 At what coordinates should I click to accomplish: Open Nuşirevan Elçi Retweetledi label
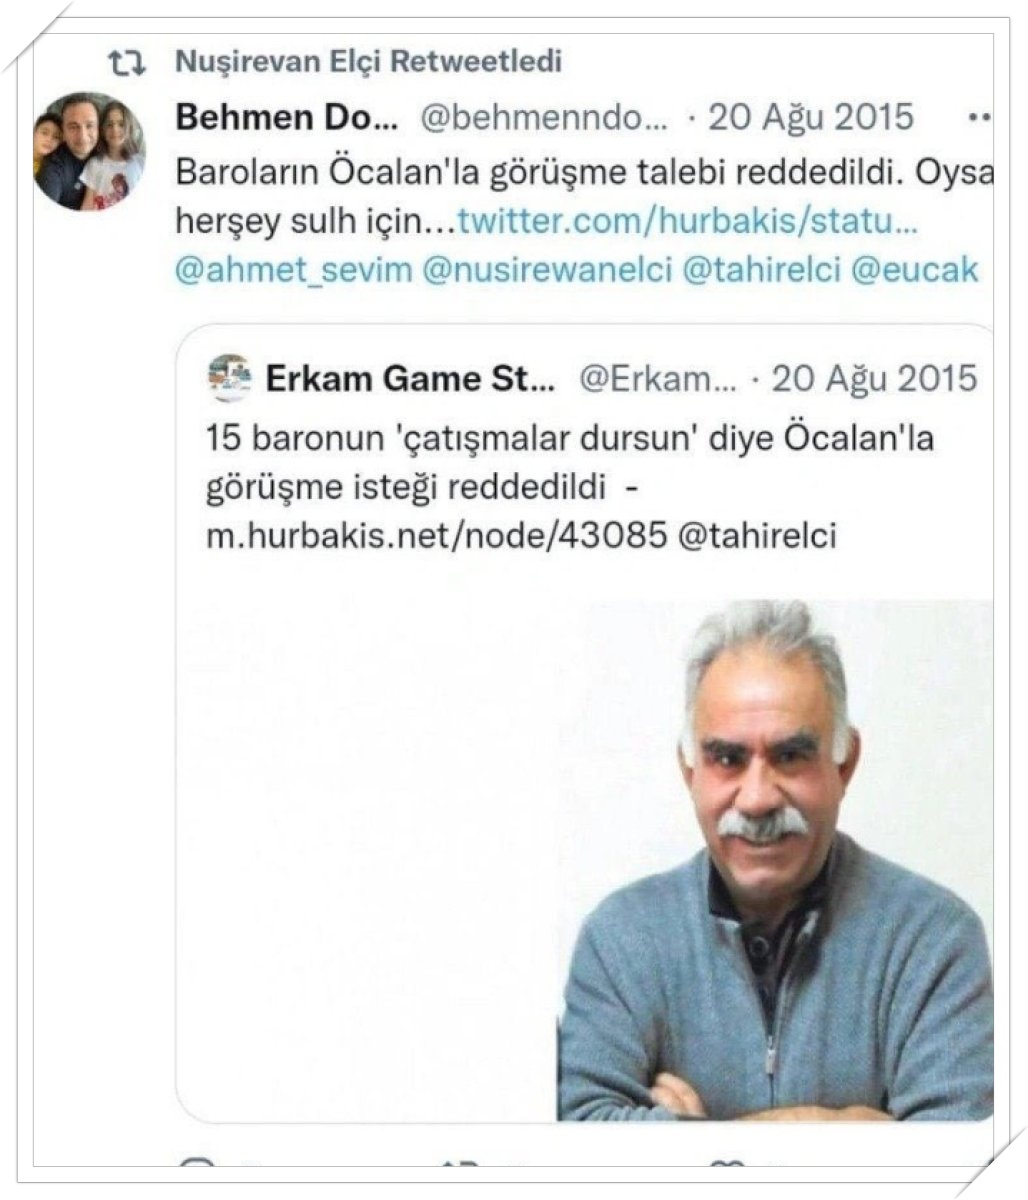368,61
